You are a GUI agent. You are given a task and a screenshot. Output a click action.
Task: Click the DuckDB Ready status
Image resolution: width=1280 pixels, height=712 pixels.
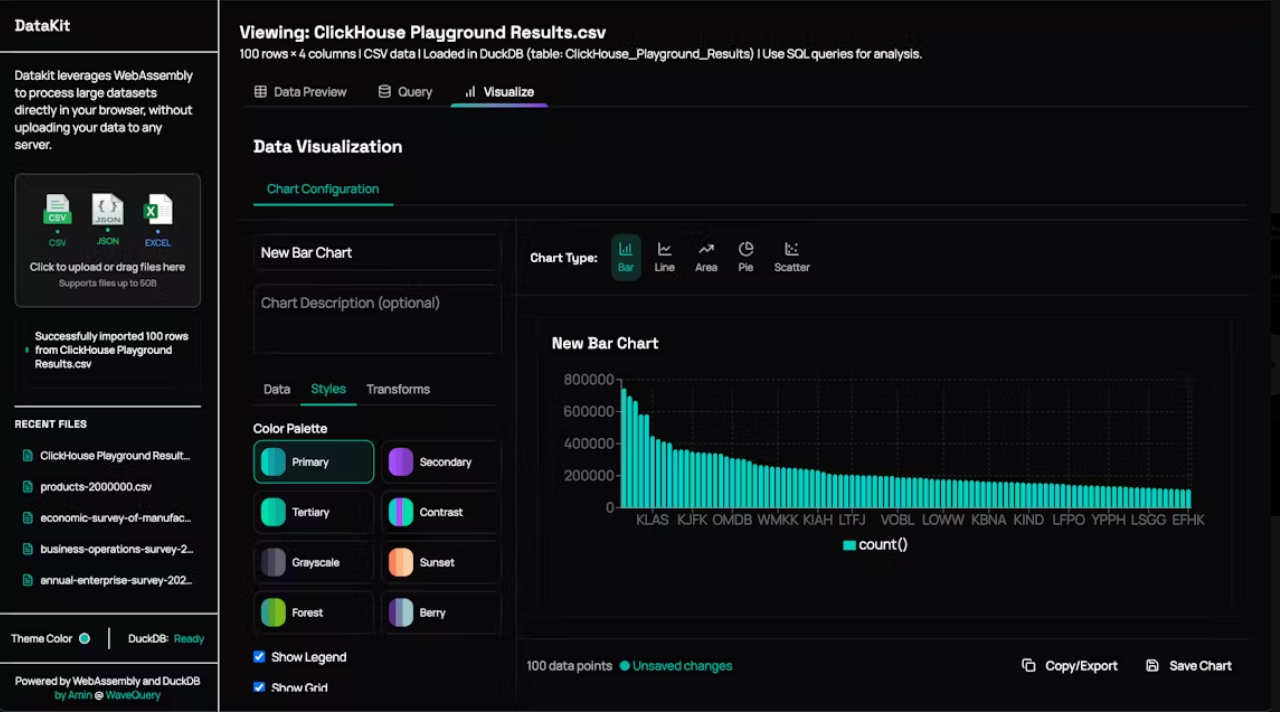point(166,639)
